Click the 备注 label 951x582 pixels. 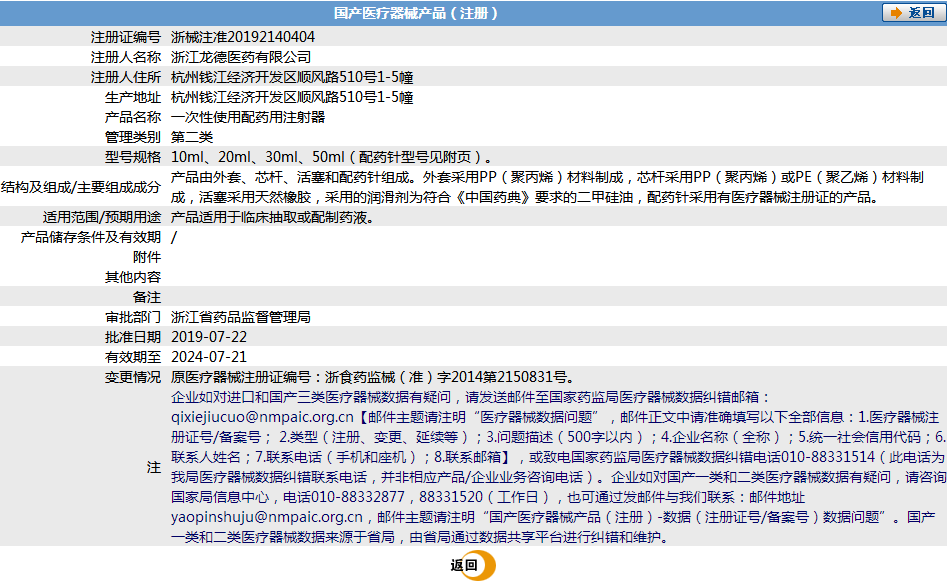[x=147, y=297]
